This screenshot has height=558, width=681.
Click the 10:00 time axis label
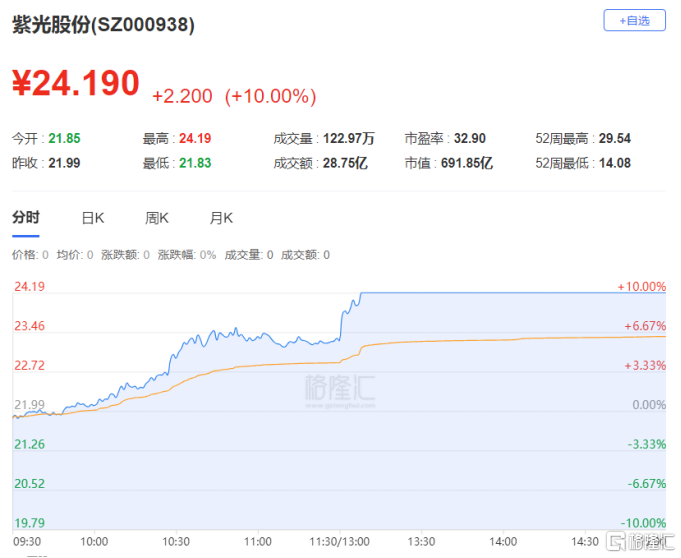(x=94, y=542)
